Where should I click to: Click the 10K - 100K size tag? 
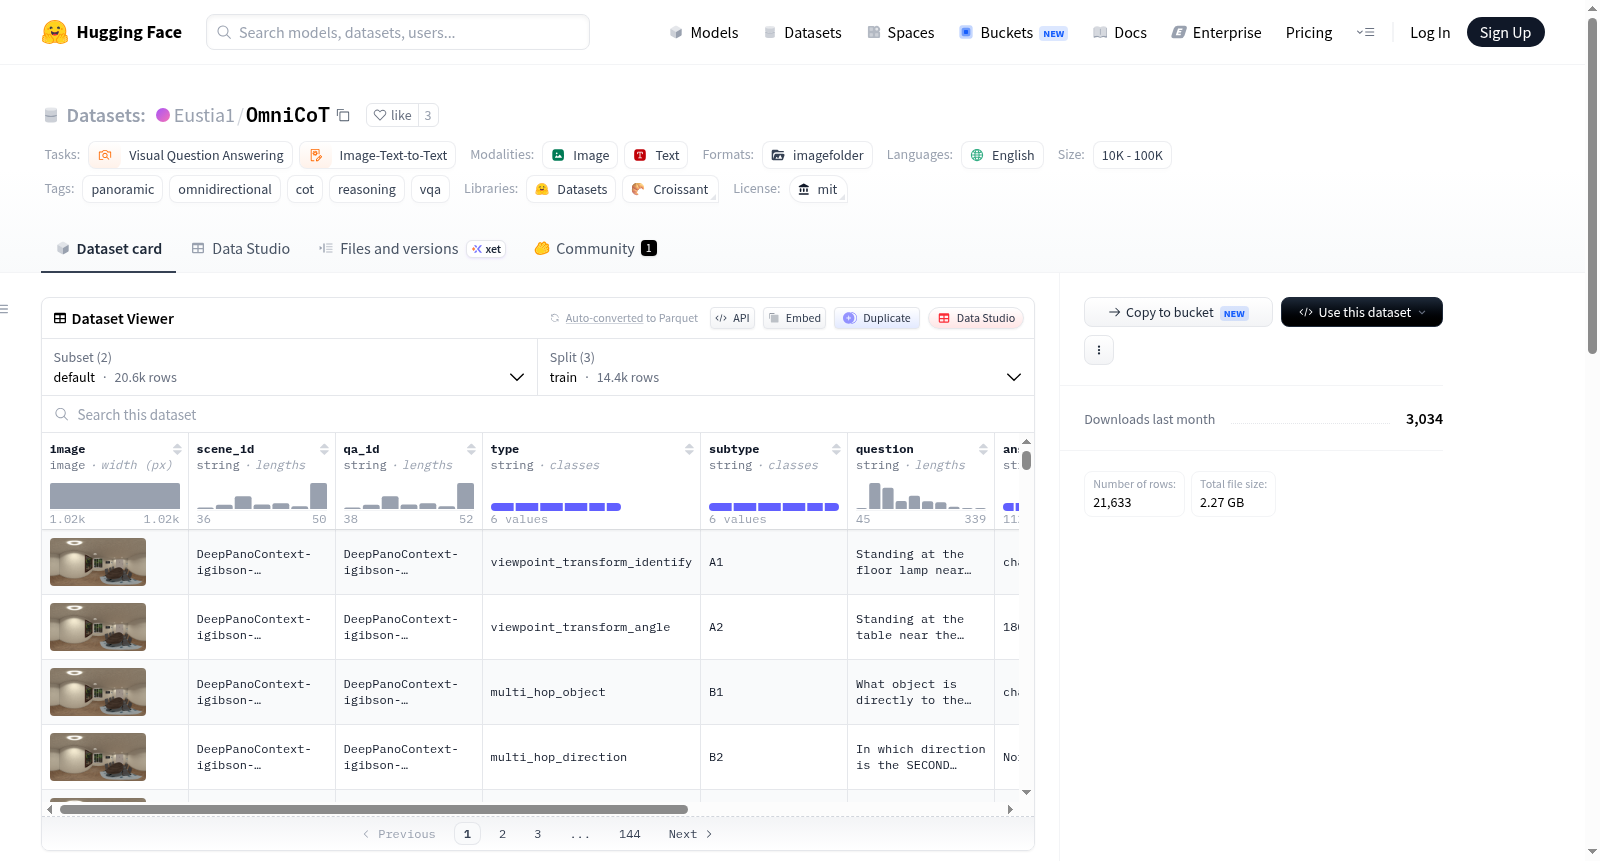(1132, 155)
